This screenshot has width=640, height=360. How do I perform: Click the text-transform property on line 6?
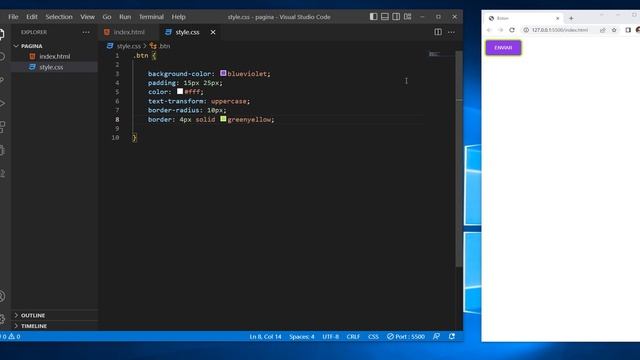tap(175, 101)
